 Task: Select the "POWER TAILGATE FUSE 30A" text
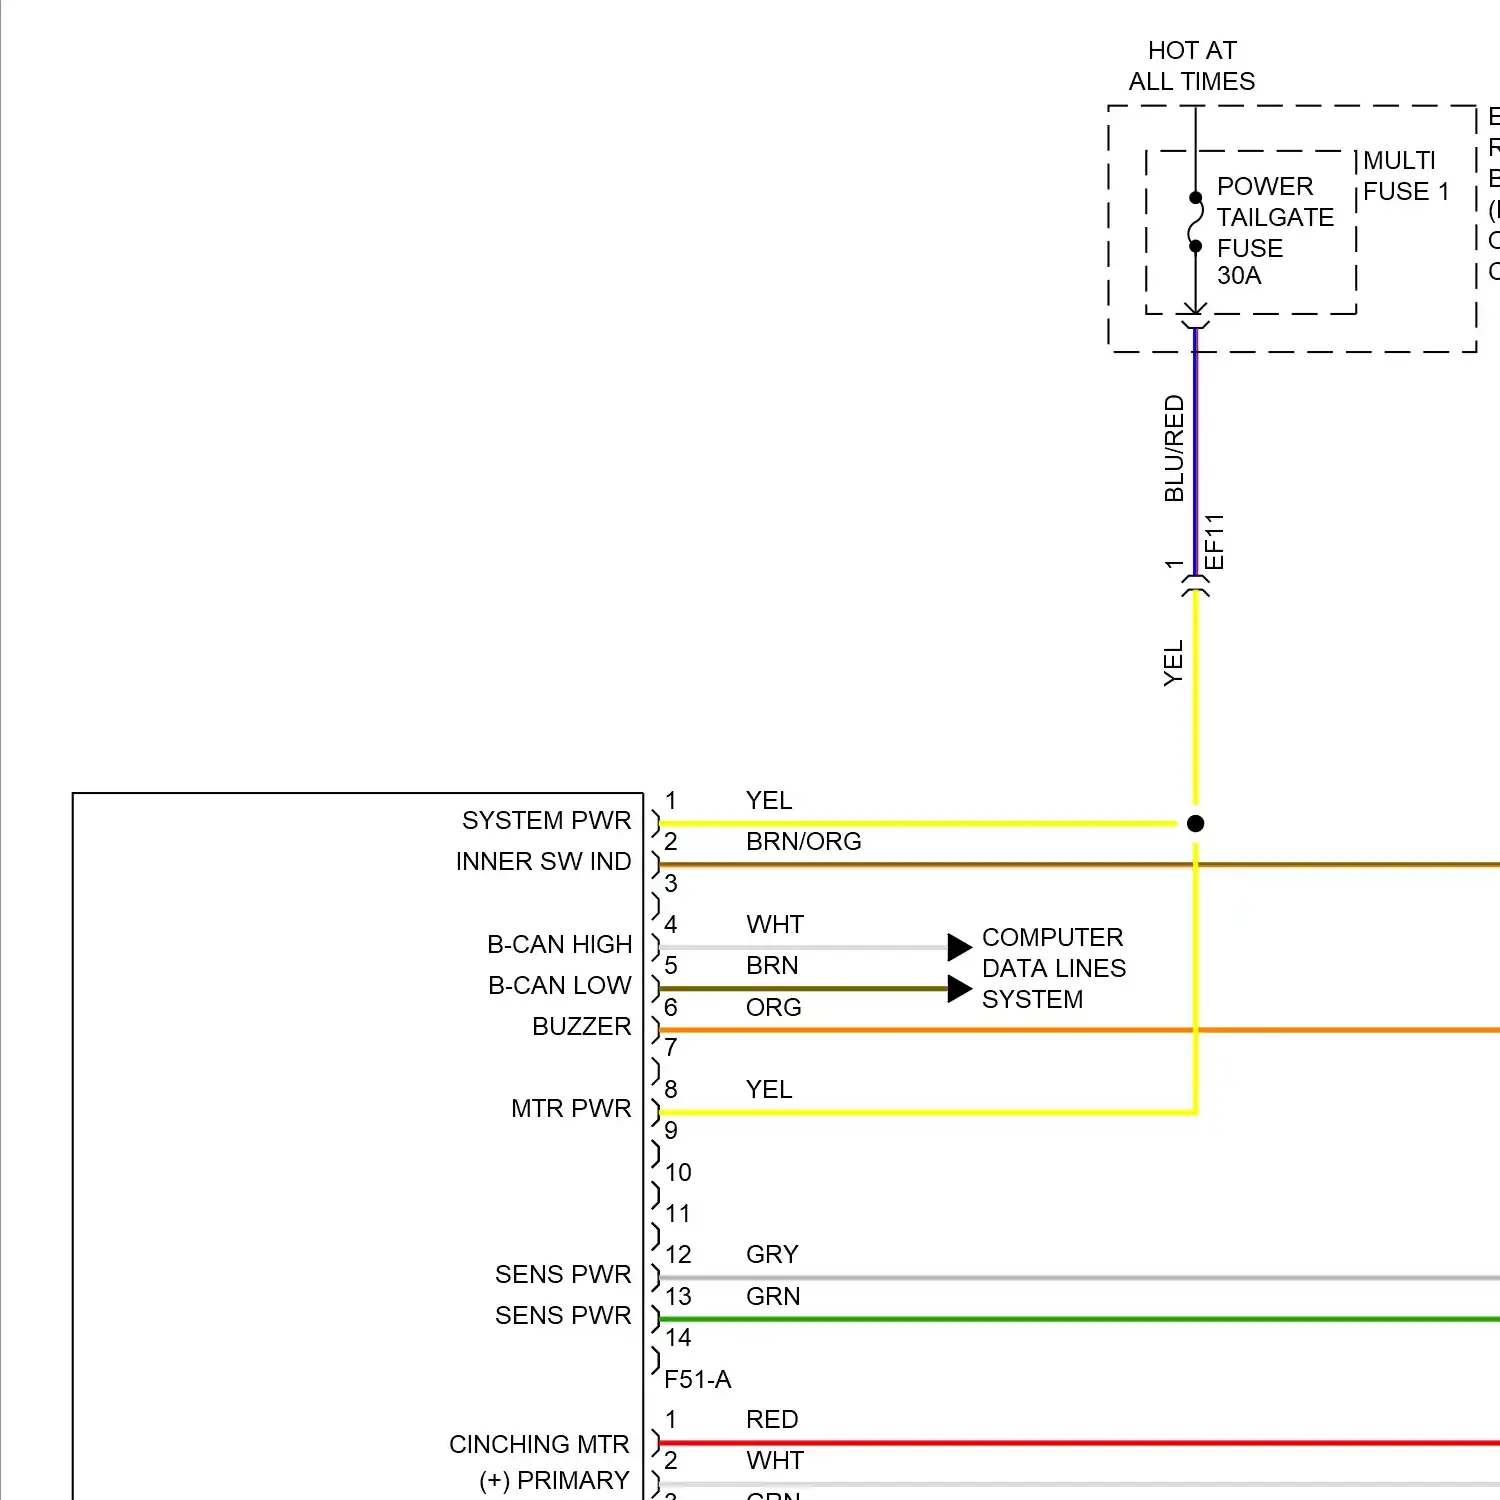1275,231
